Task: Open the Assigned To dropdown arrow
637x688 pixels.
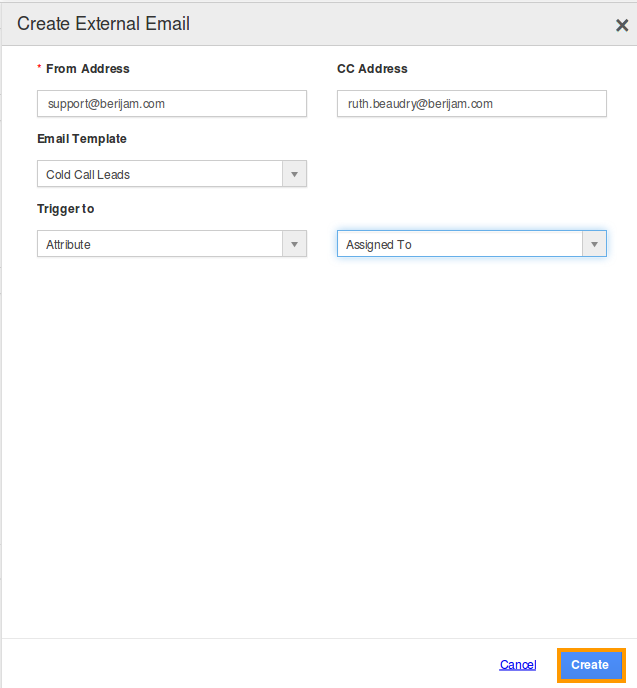Action: coord(594,244)
